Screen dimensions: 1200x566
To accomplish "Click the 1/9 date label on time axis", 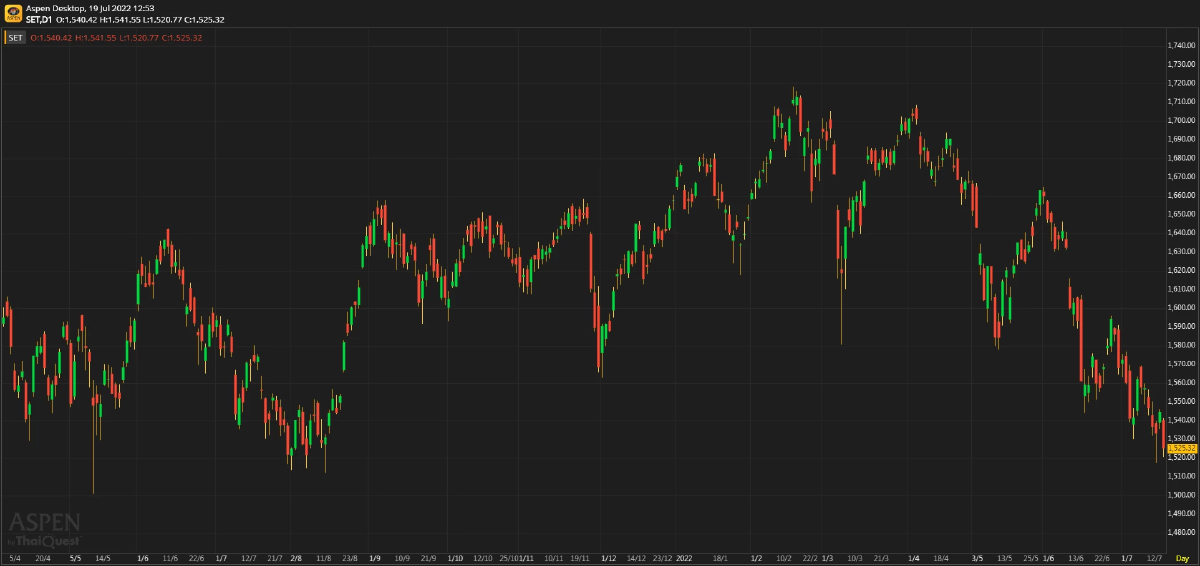I will [x=375, y=557].
